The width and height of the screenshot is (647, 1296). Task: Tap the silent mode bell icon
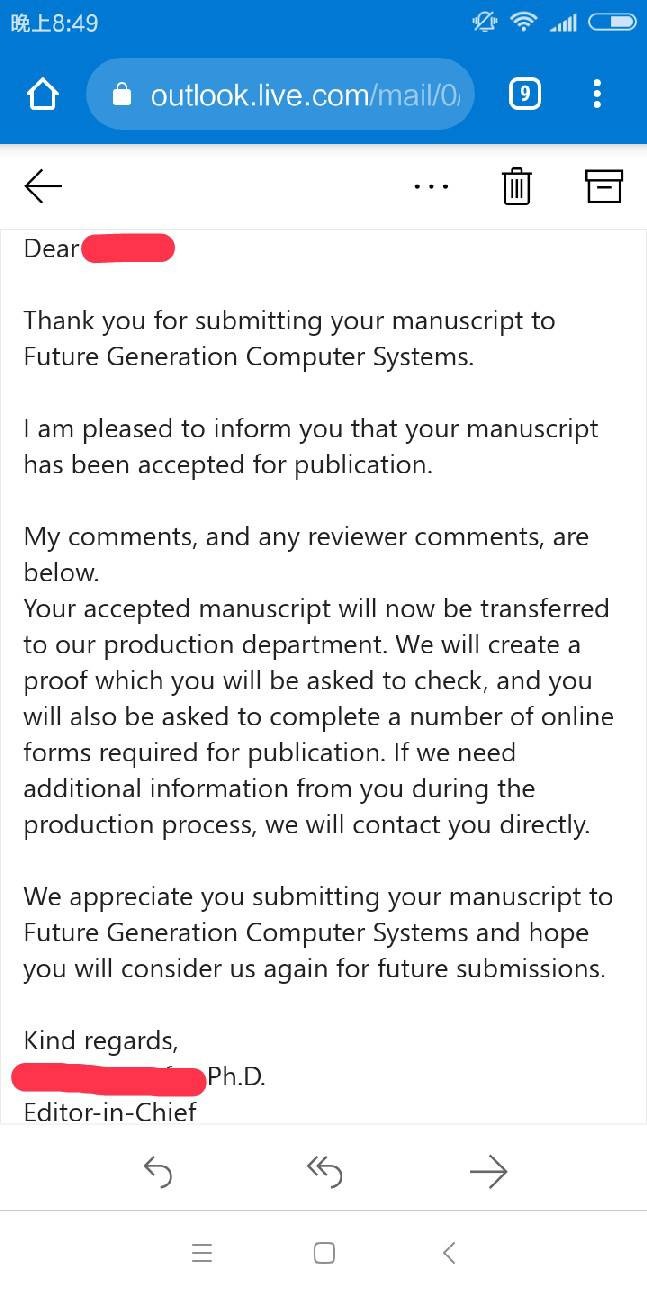(x=485, y=21)
